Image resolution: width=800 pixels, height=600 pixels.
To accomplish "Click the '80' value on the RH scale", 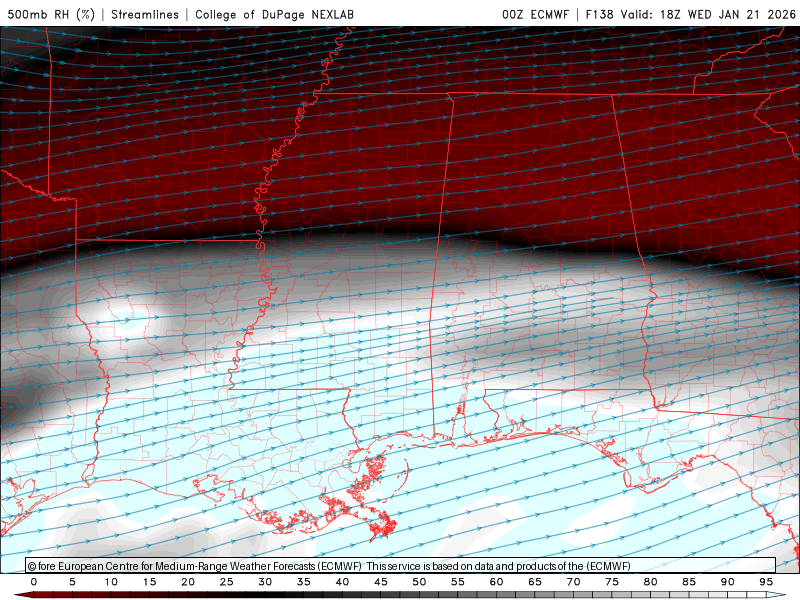I will point(650,582).
